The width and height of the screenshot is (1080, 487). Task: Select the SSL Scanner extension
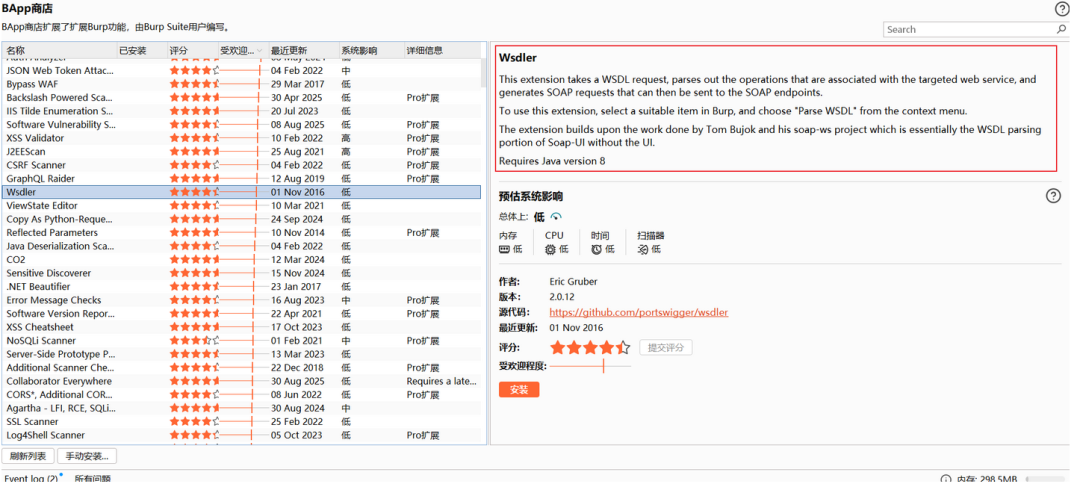[x=242, y=422]
